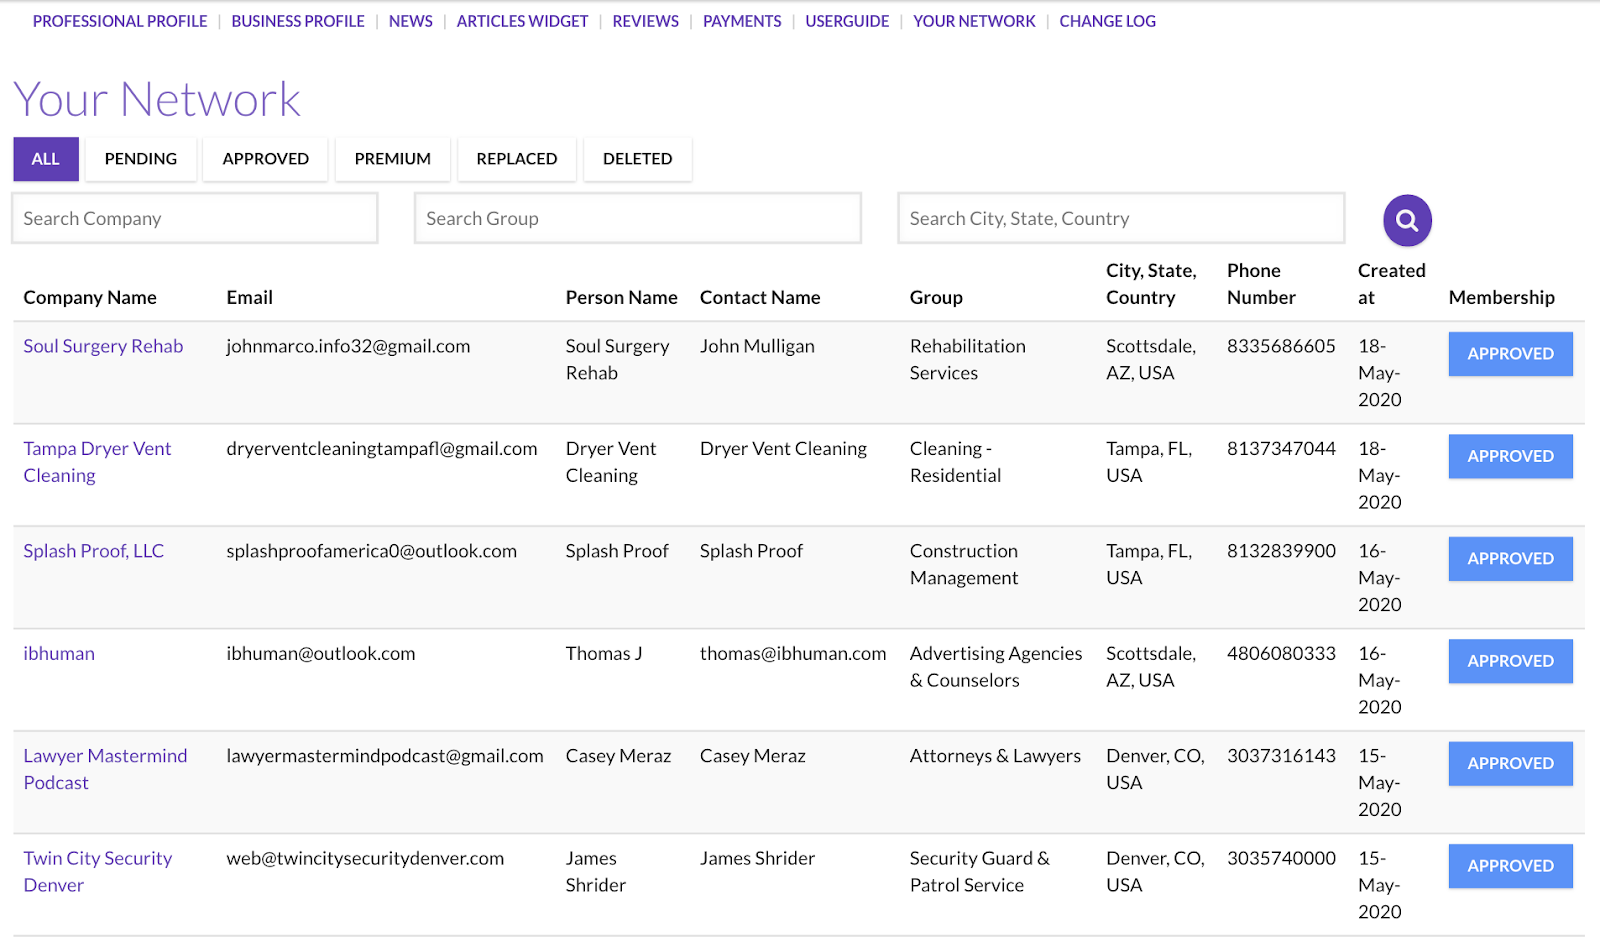The width and height of the screenshot is (1600, 937).
Task: Focus the Search Group field
Action: pos(638,218)
